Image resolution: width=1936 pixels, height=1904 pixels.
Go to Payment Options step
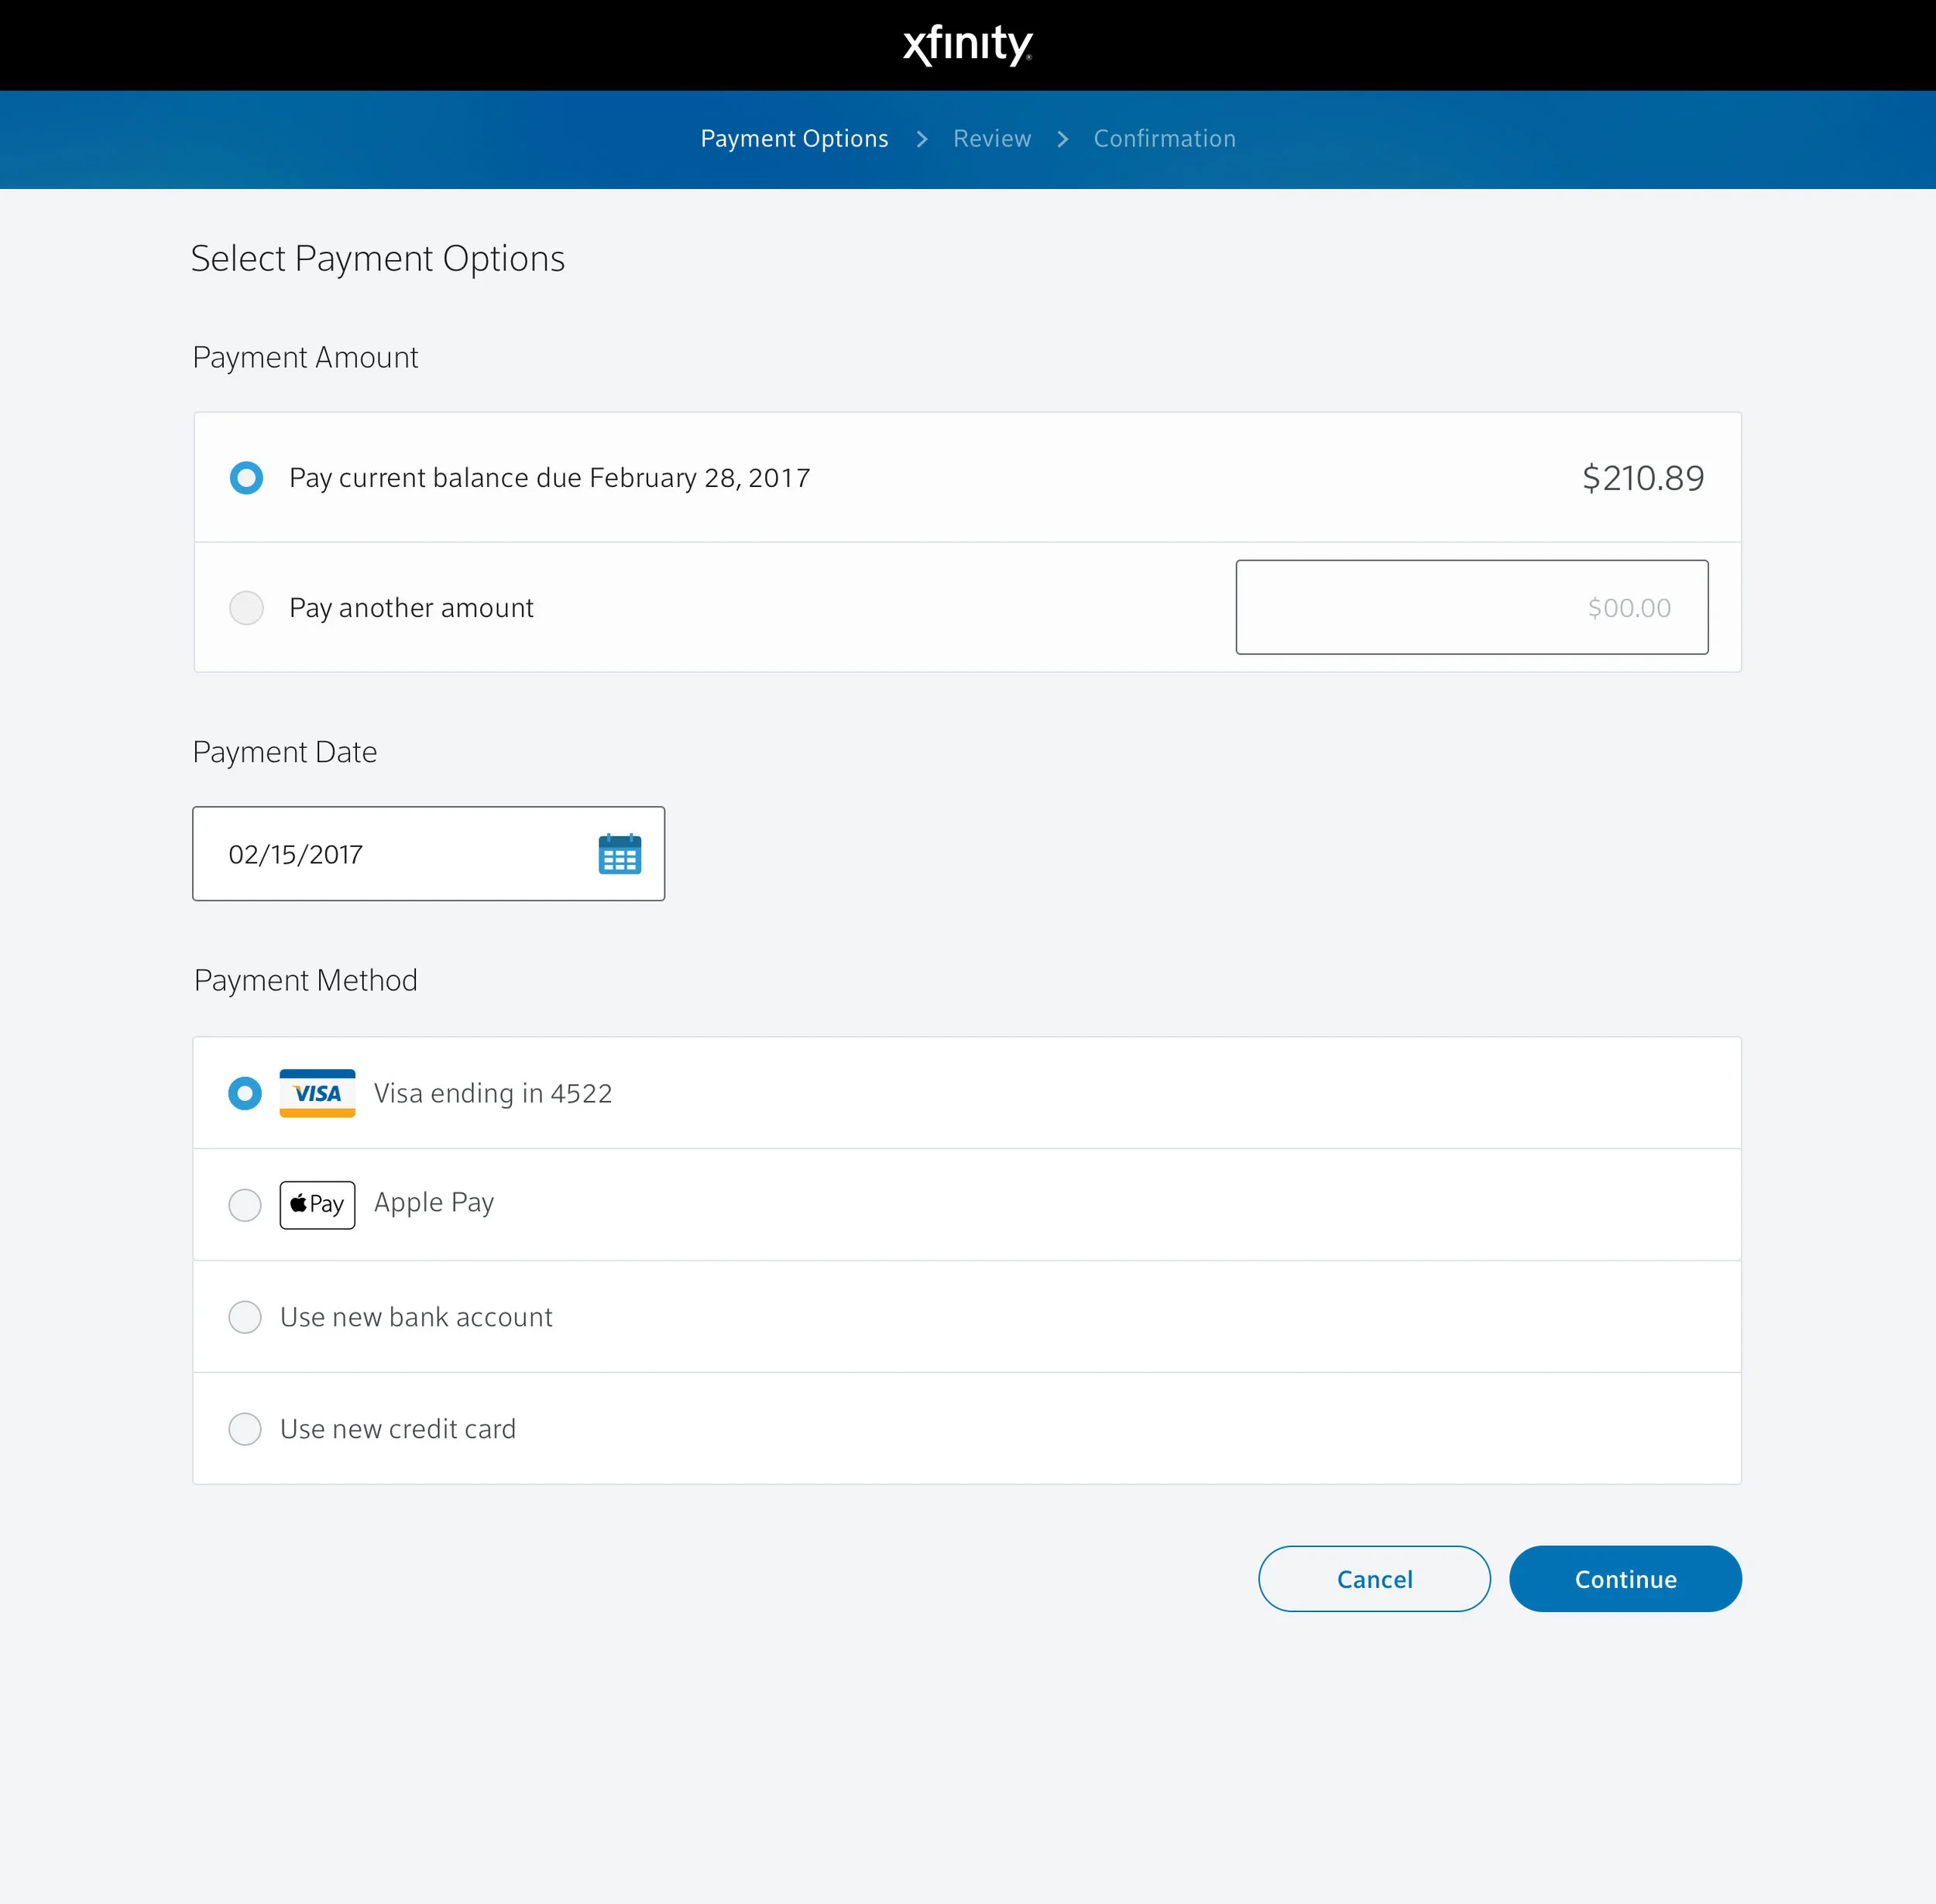pos(794,139)
